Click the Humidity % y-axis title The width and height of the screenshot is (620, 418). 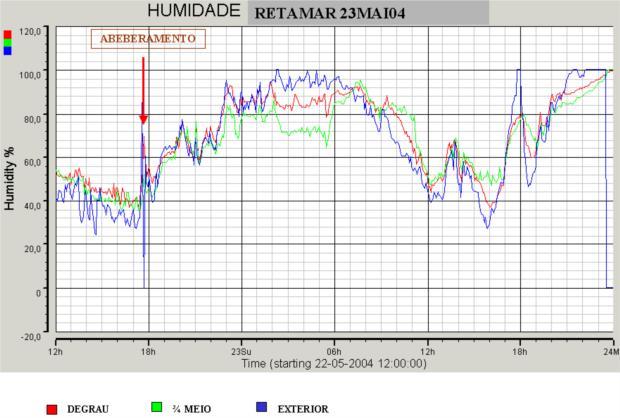point(9,180)
